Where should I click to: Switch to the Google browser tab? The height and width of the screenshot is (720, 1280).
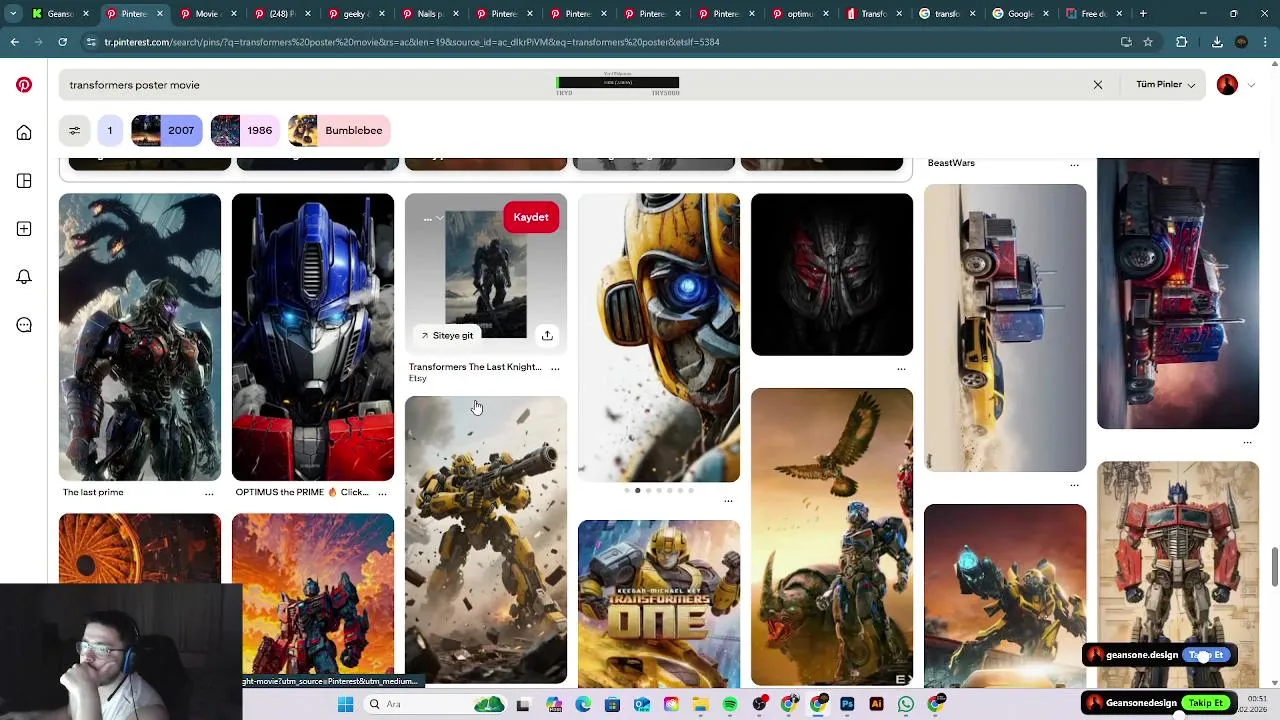(x=1020, y=14)
